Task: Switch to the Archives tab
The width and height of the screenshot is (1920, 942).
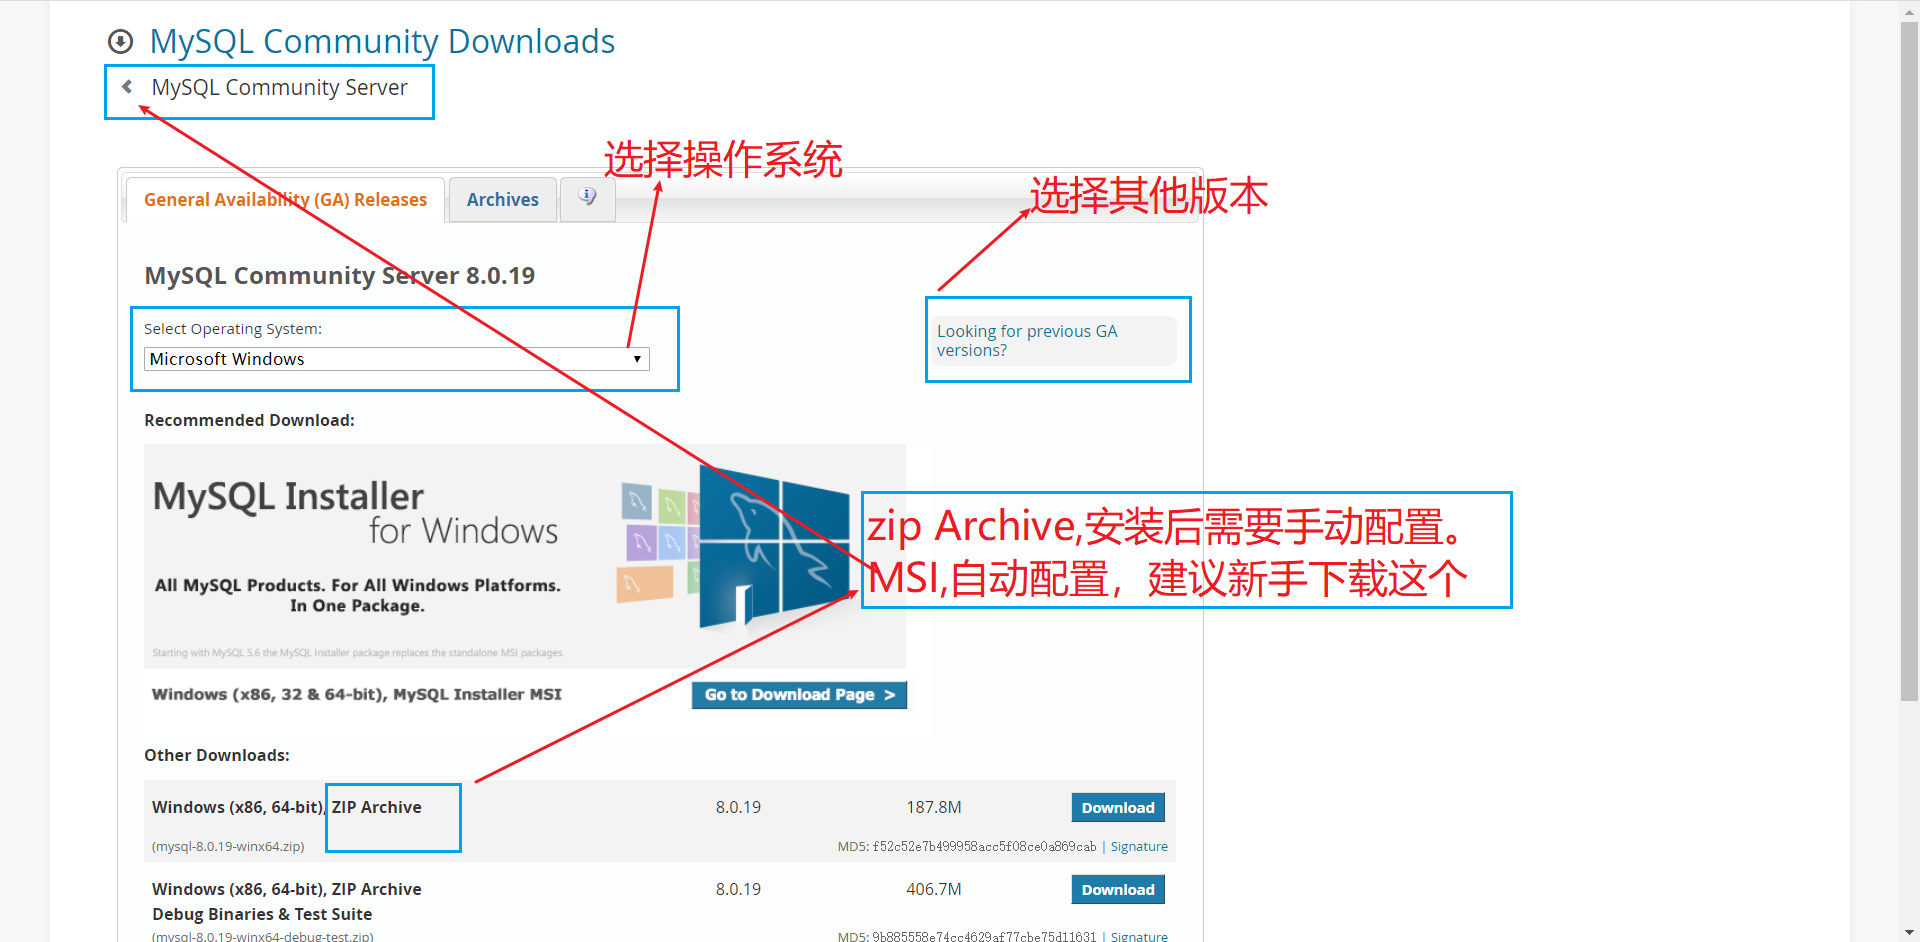Action: [x=502, y=200]
